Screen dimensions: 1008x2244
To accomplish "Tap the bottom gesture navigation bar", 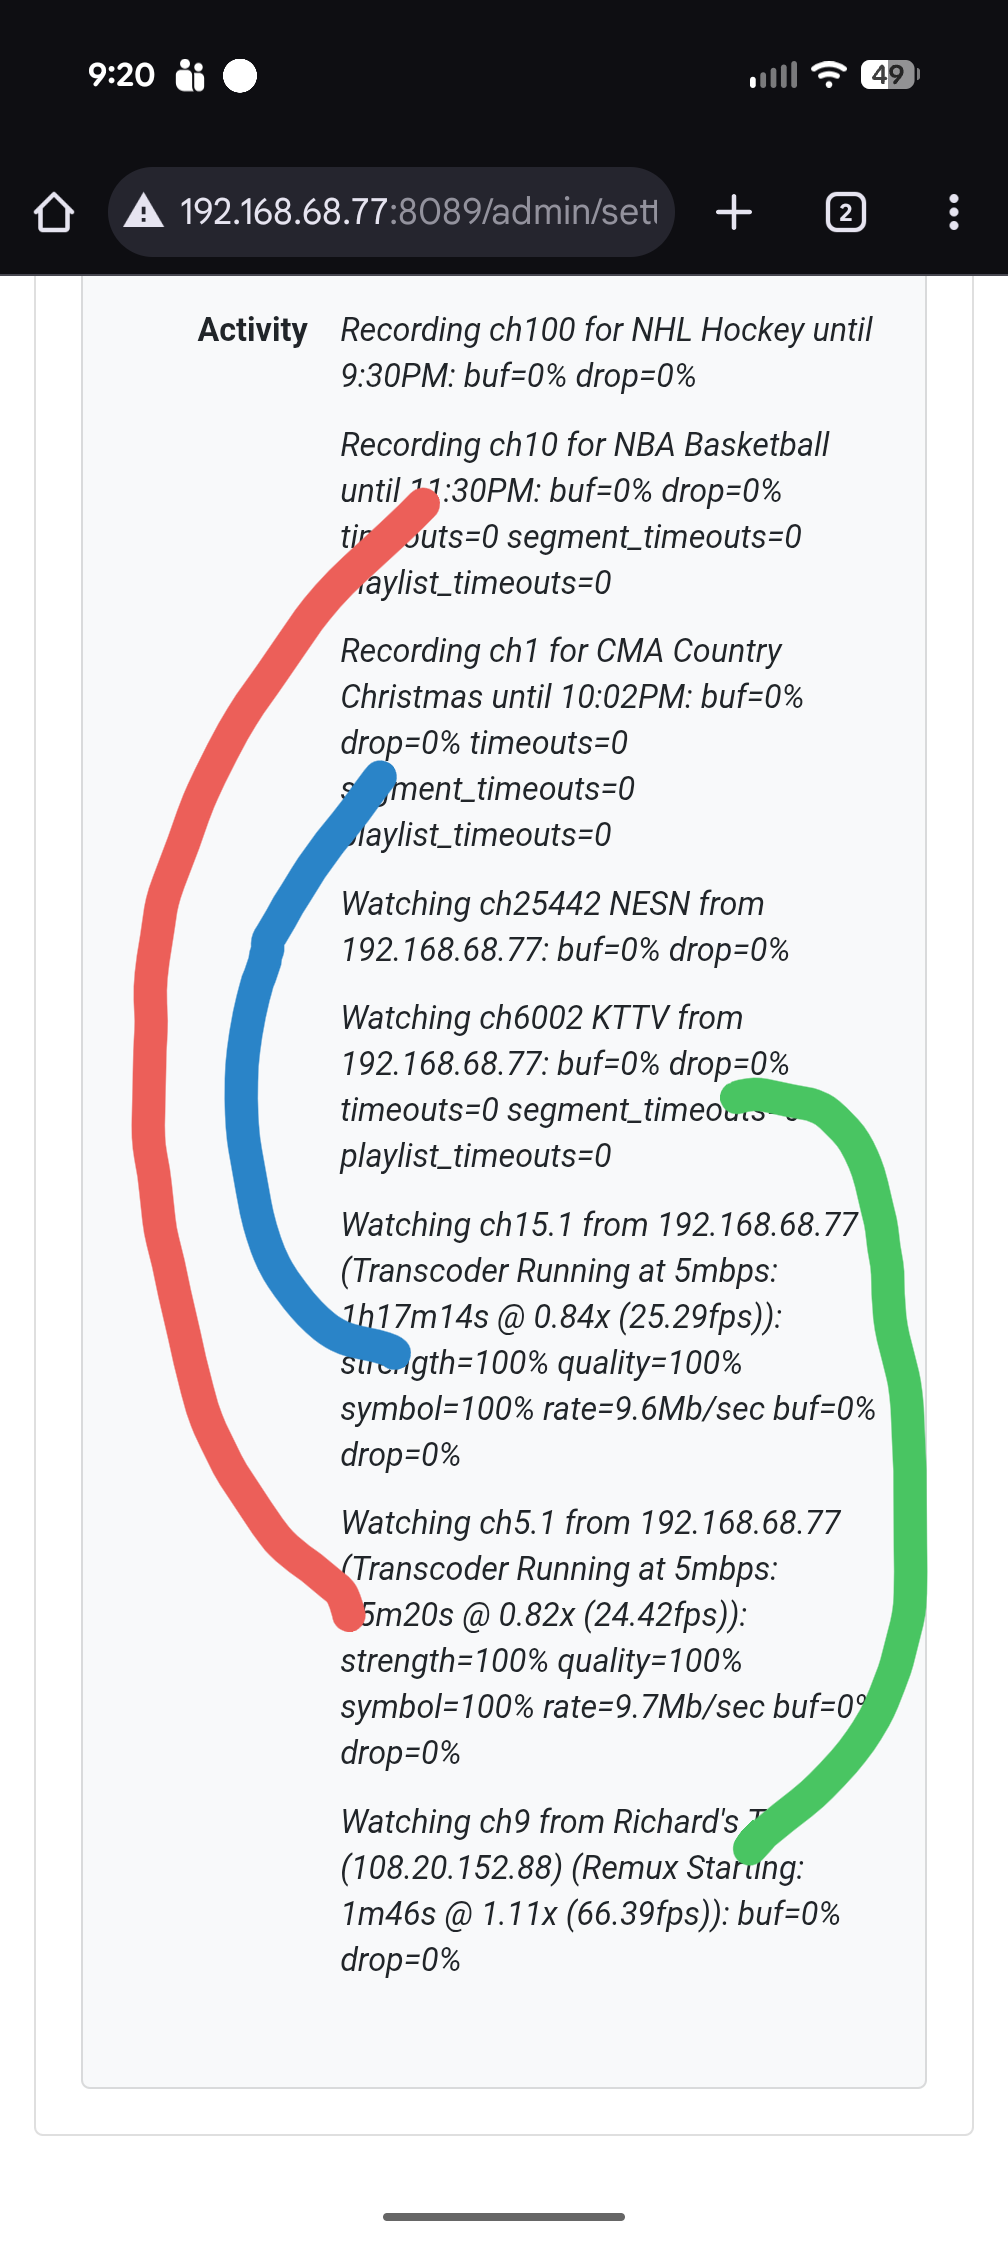I will [504, 2216].
